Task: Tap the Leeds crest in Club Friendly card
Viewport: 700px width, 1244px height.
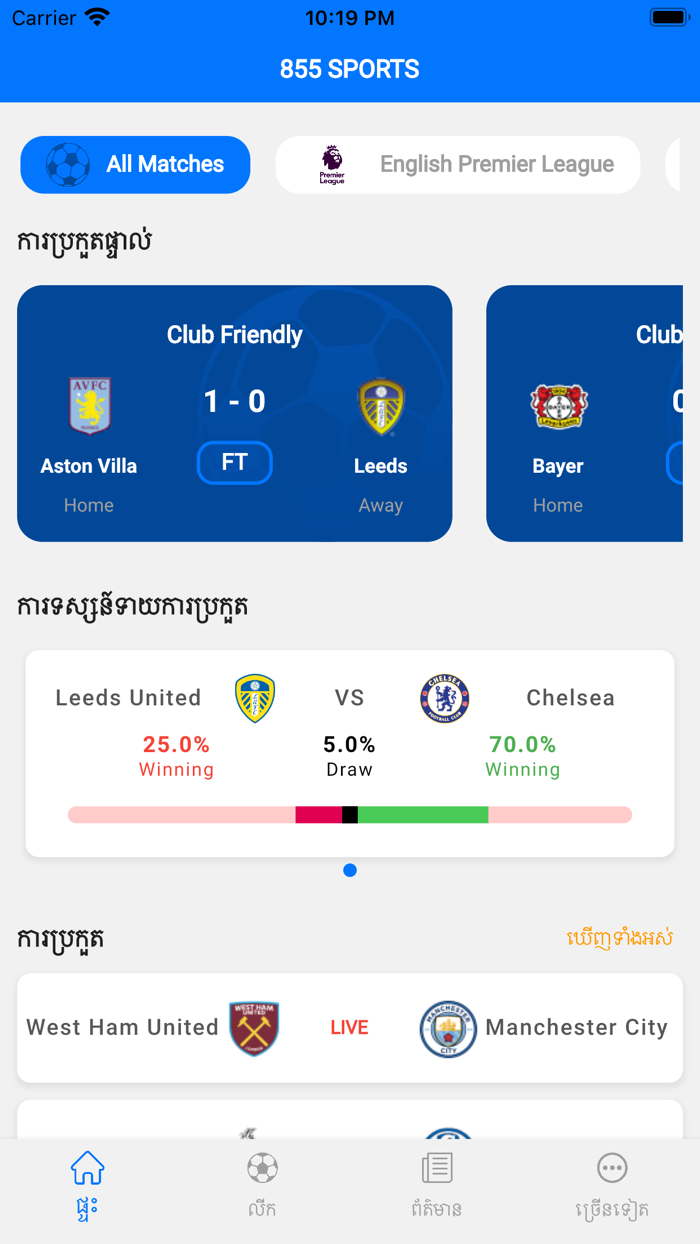Action: click(x=381, y=407)
